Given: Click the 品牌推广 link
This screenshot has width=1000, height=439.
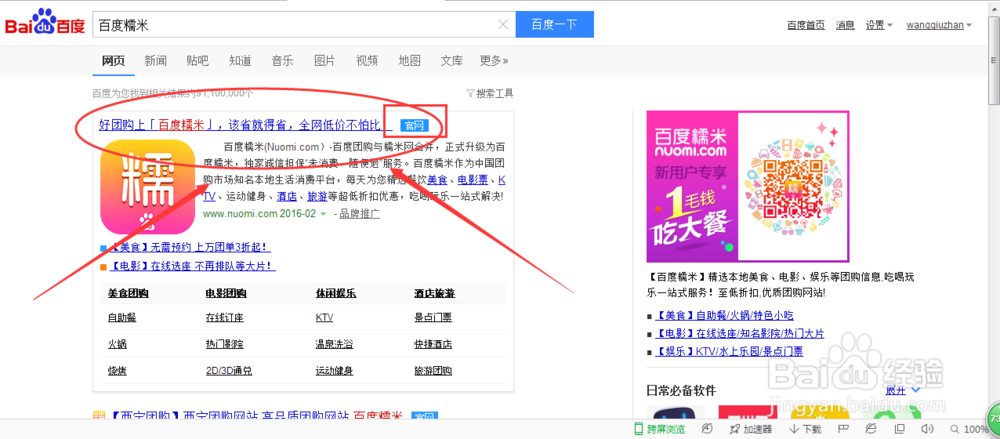Looking at the screenshot, I should pos(360,214).
